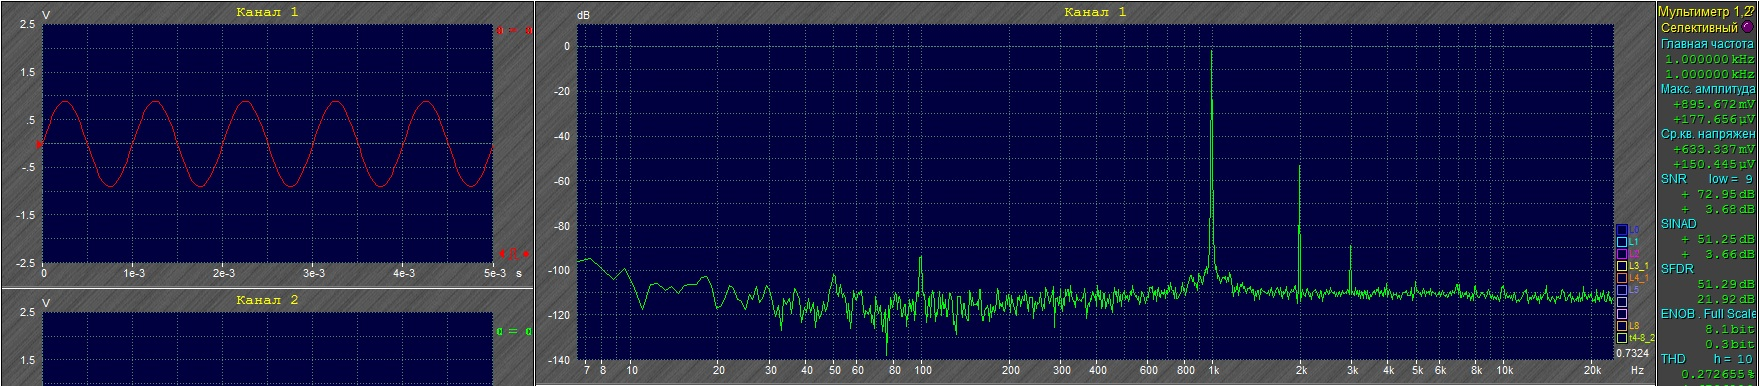
Task: Select the green cursor readout above Канал 2 plot
Action: tap(514, 331)
